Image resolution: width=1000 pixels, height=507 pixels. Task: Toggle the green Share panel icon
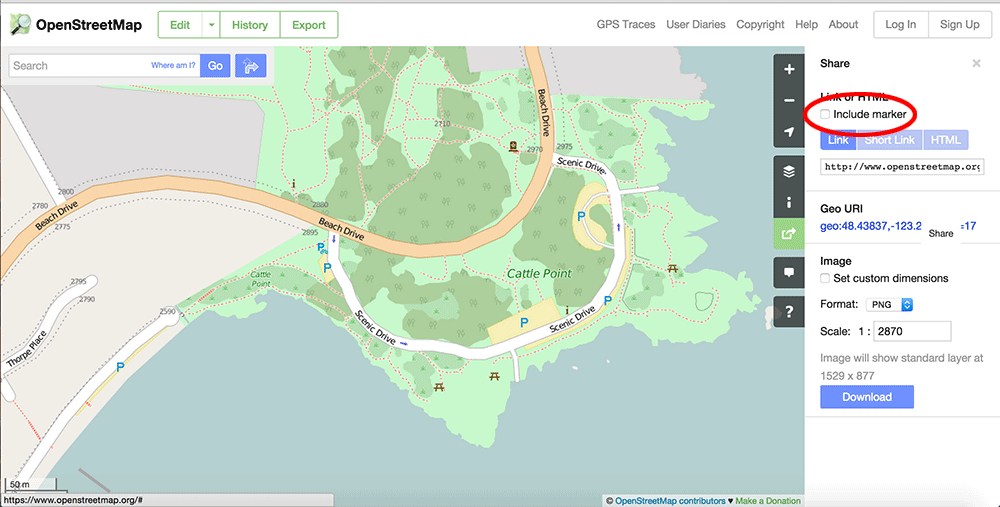[x=789, y=233]
